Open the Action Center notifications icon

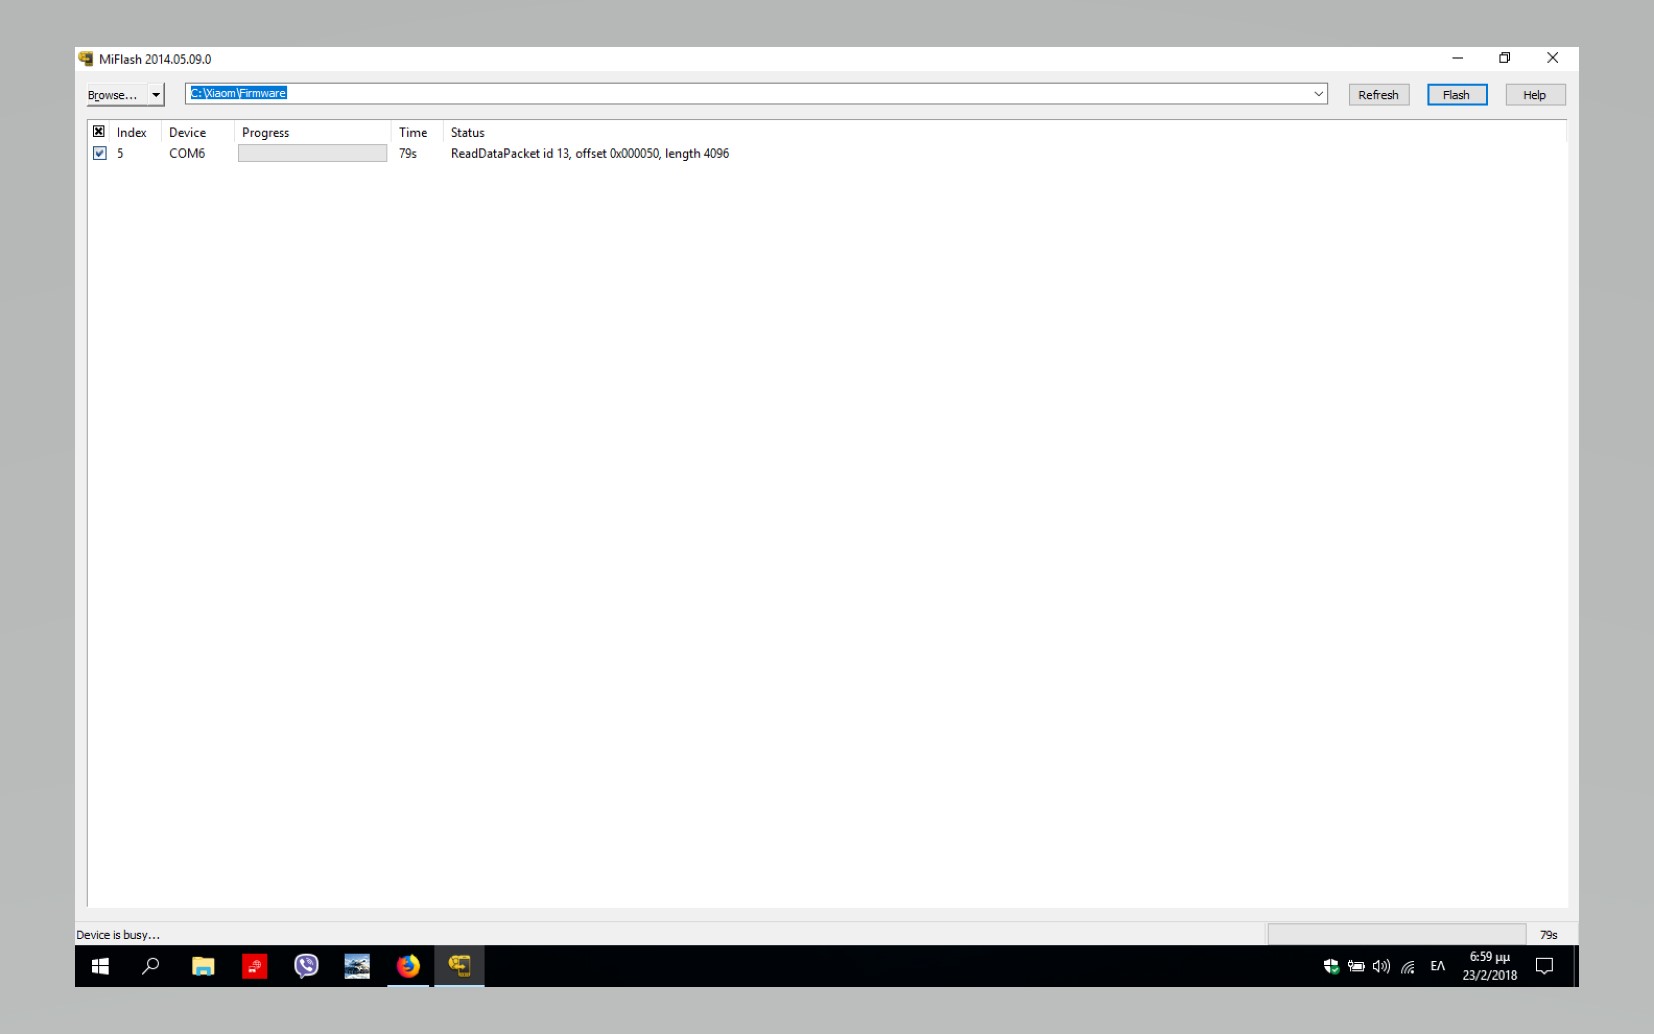pyautogui.click(x=1544, y=966)
